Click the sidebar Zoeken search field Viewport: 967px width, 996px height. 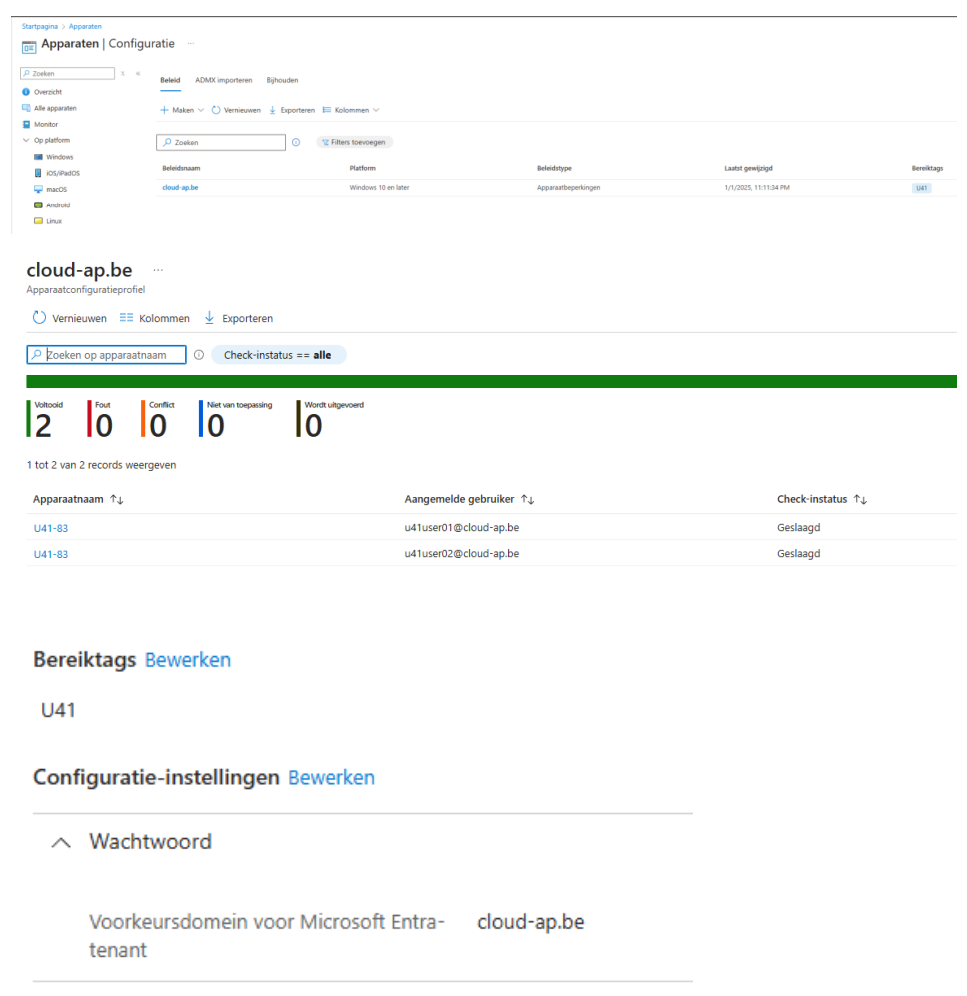coord(67,74)
